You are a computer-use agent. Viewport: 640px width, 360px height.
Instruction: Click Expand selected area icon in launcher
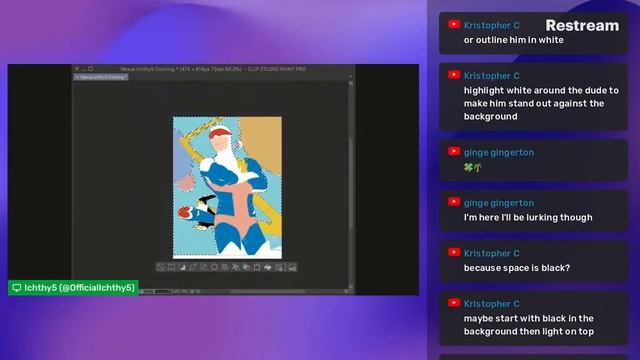(193, 267)
